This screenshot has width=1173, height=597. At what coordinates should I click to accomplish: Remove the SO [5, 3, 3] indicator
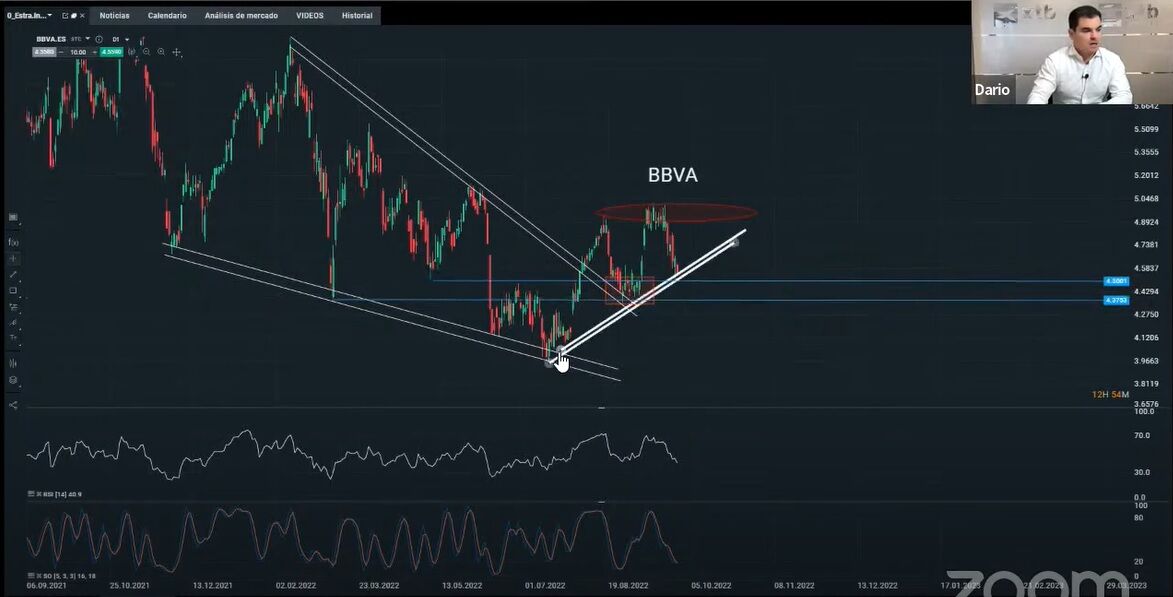coord(39,575)
